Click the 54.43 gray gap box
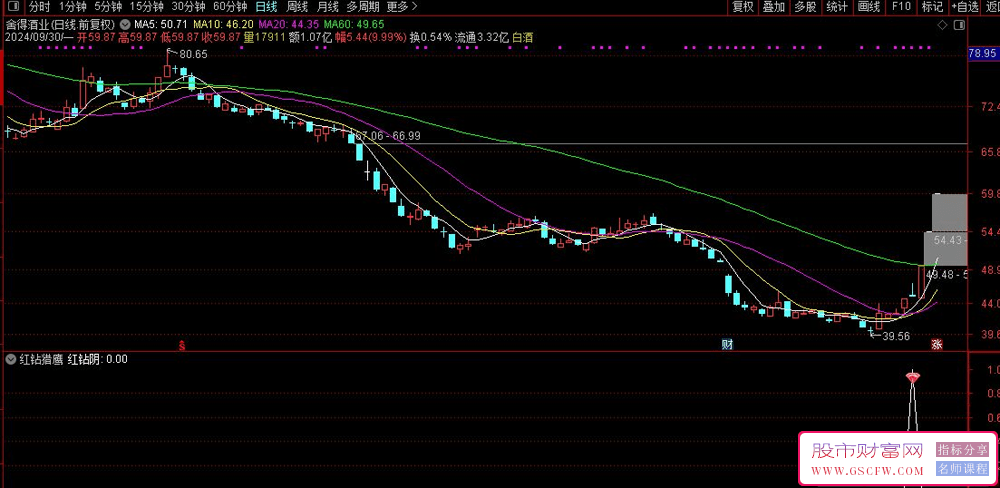Image resolution: width=1000 pixels, height=488 pixels. point(946,249)
